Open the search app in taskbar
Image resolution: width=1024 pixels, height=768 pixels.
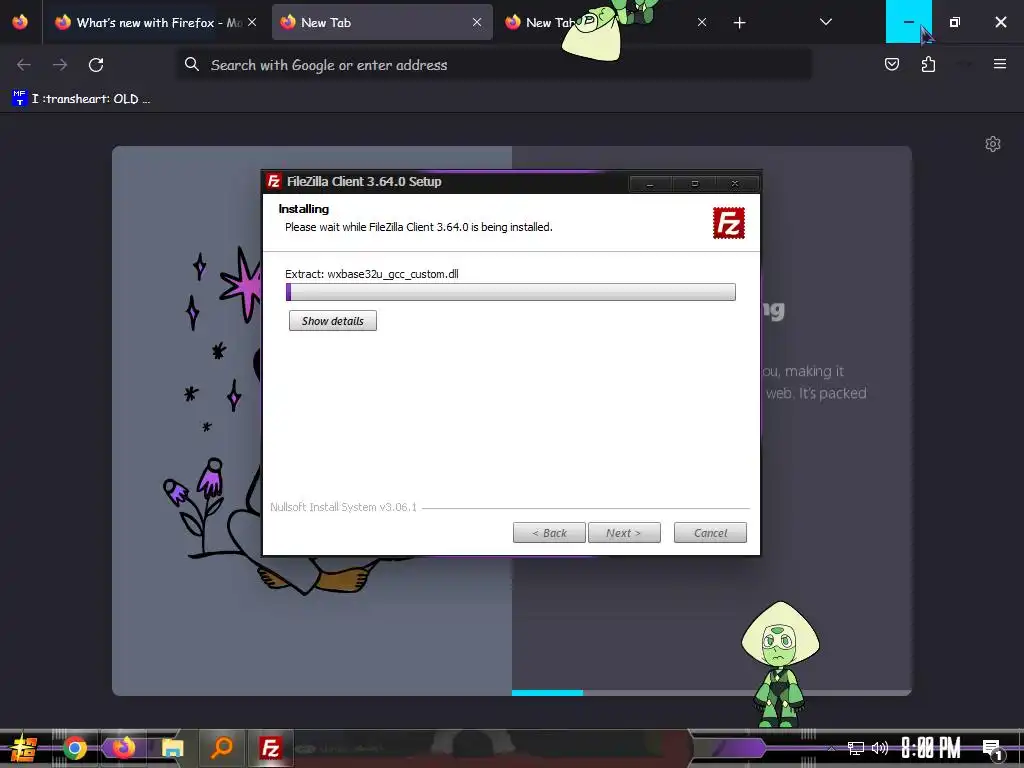pyautogui.click(x=222, y=748)
